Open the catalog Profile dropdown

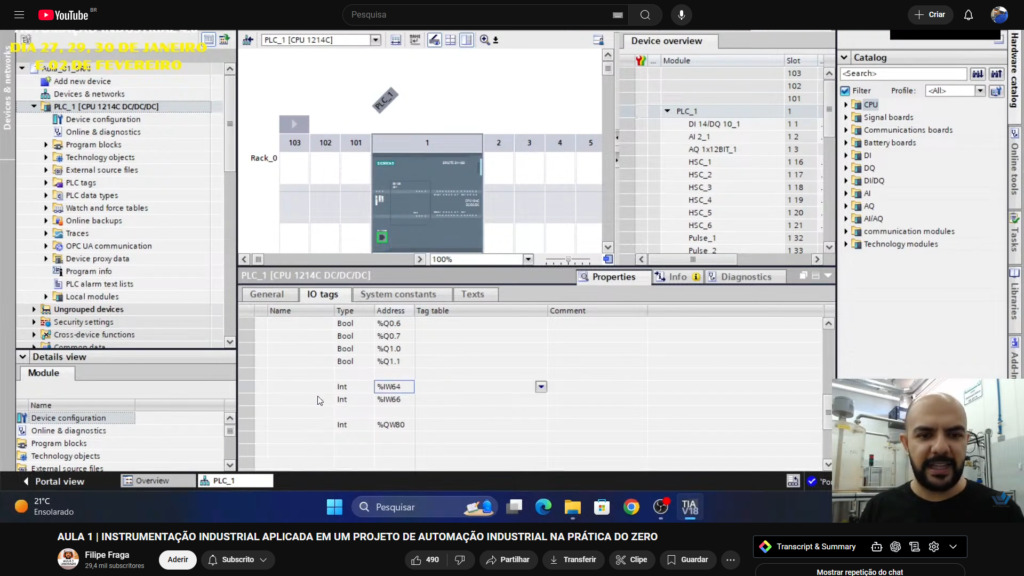[980, 91]
